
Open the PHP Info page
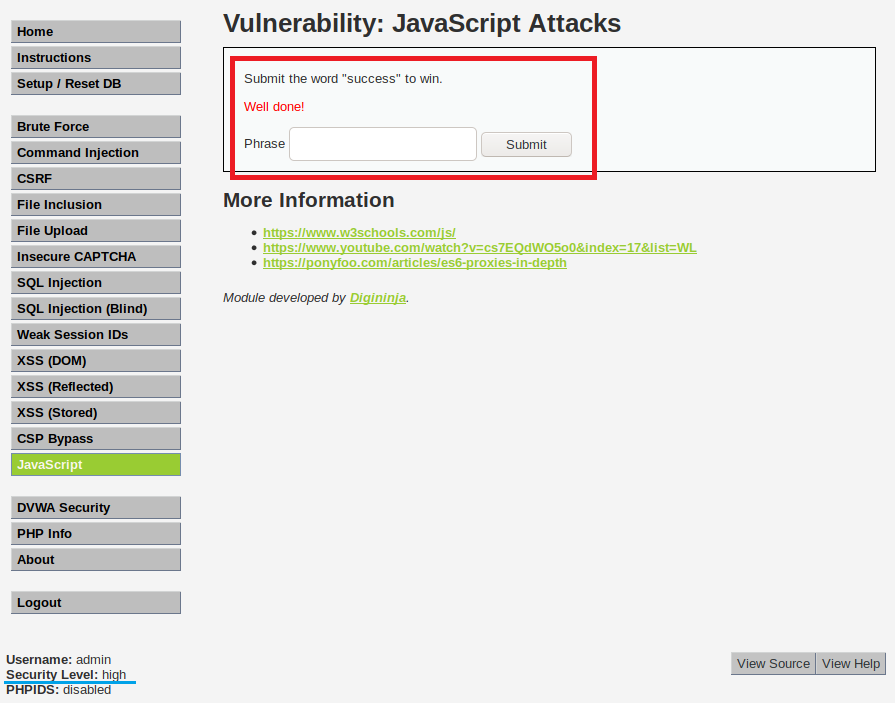(96, 534)
